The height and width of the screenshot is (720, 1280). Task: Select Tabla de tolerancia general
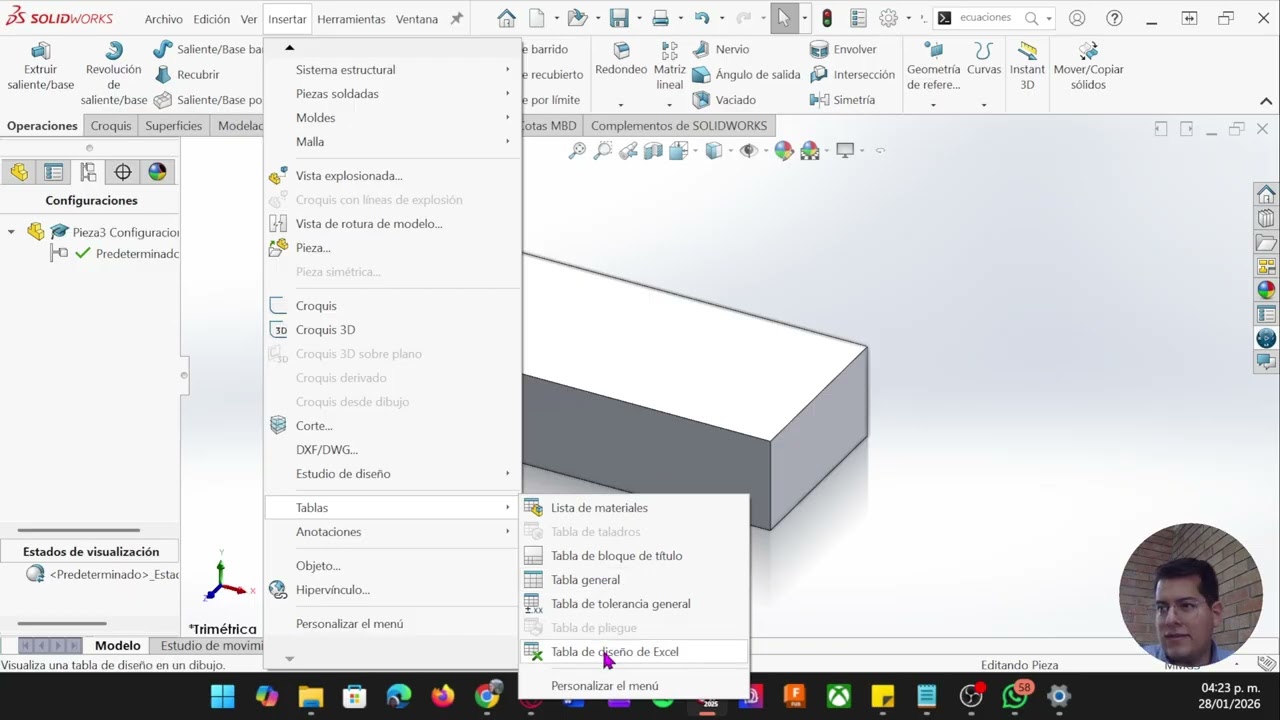(634, 604)
